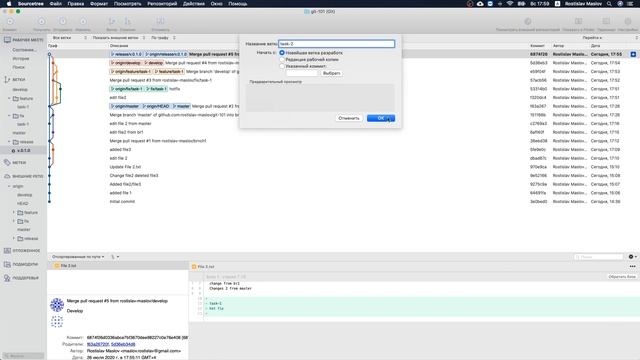Image resolution: width=640 pixels, height=360 pixels.
Task: Select the working copy revision radio option
Action: pyautogui.click(x=282, y=60)
